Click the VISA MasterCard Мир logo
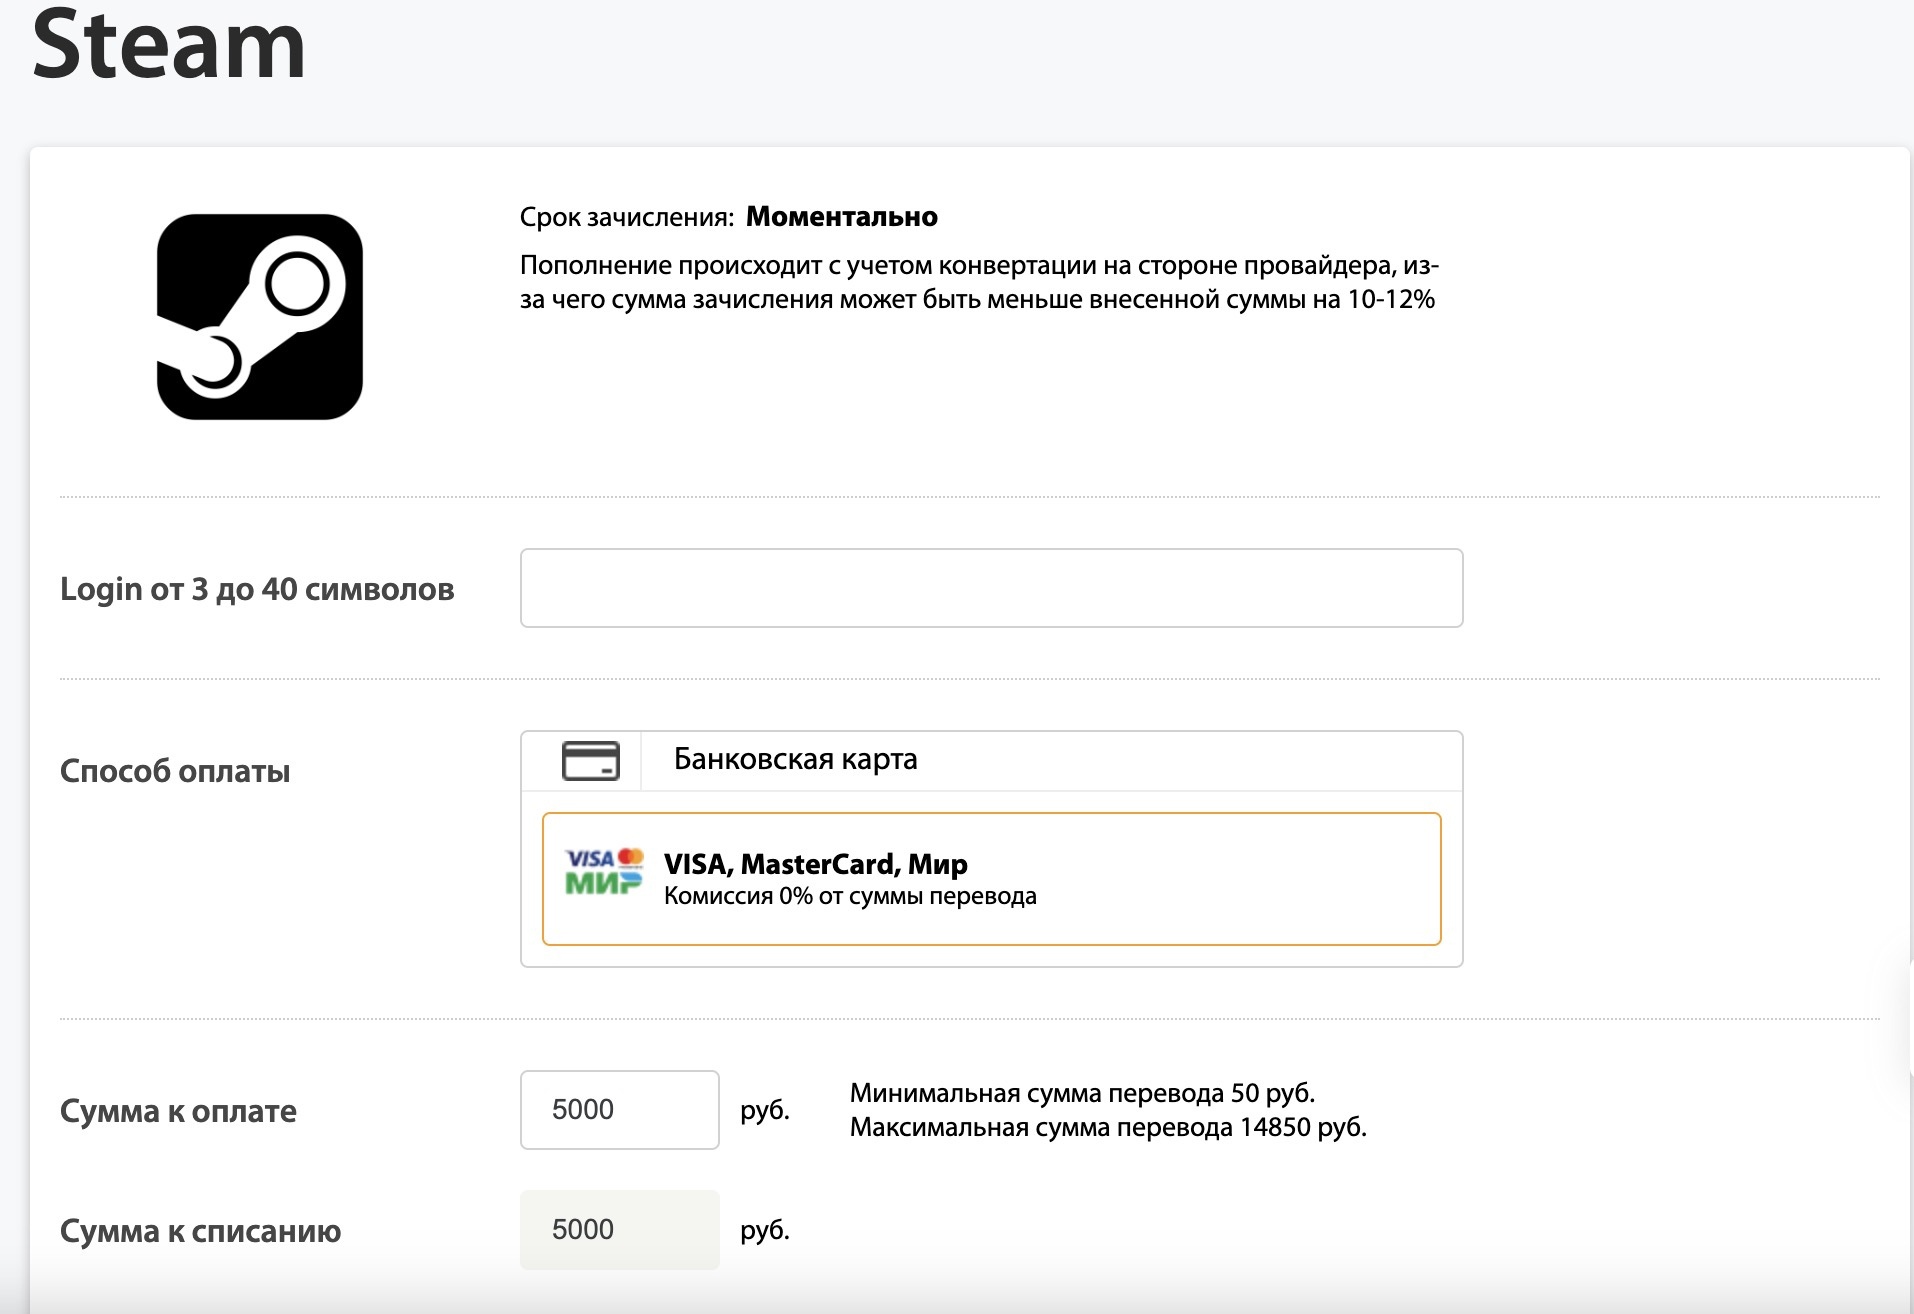 pos(604,872)
